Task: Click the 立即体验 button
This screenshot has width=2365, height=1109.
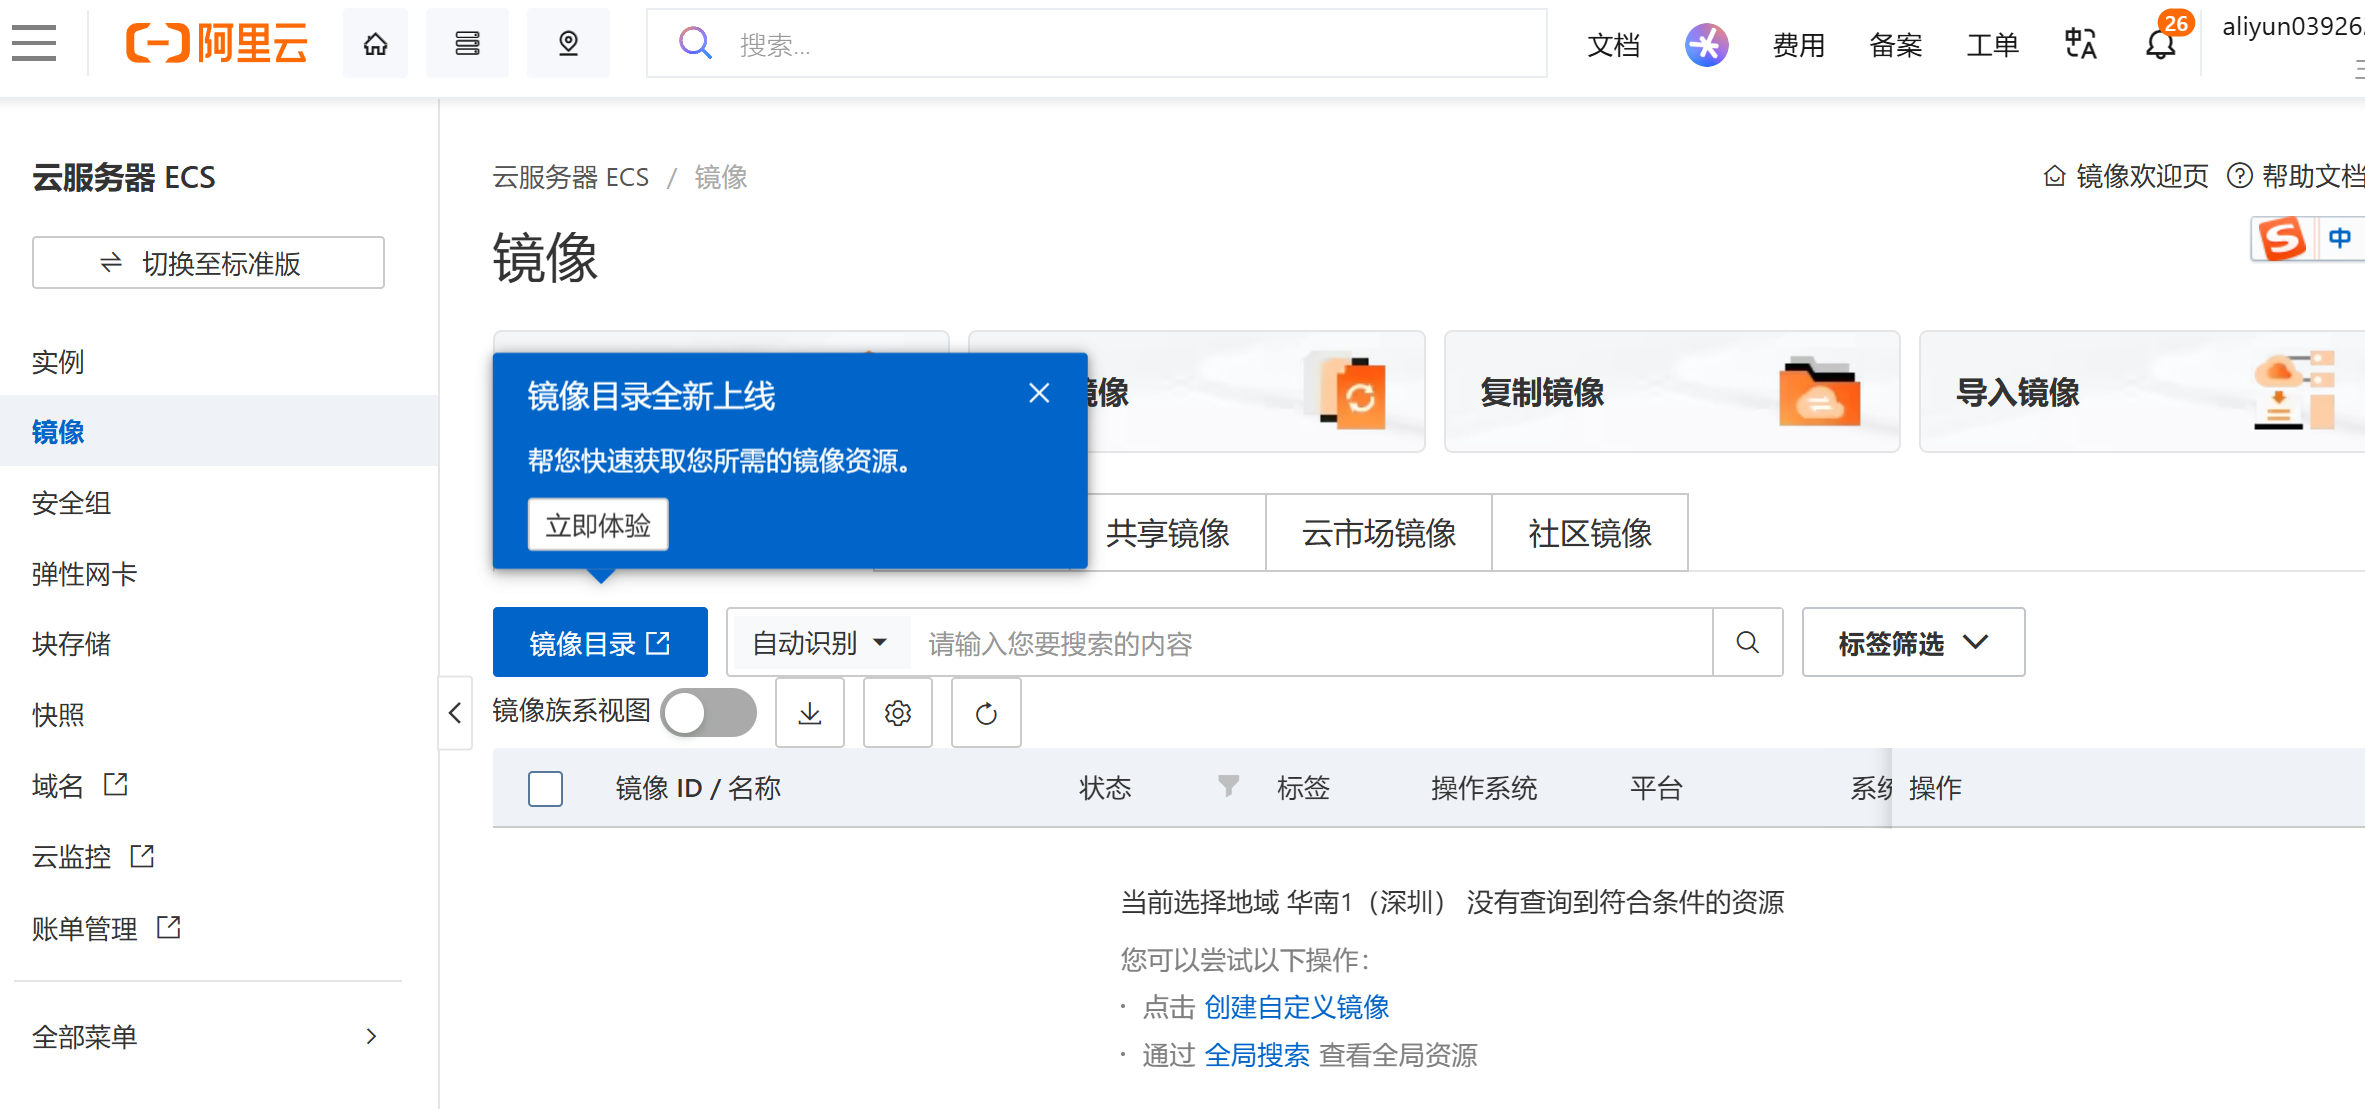Action: [597, 525]
